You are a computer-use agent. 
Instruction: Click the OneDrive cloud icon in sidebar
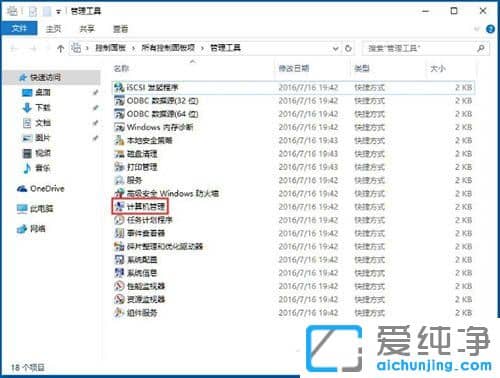point(22,189)
